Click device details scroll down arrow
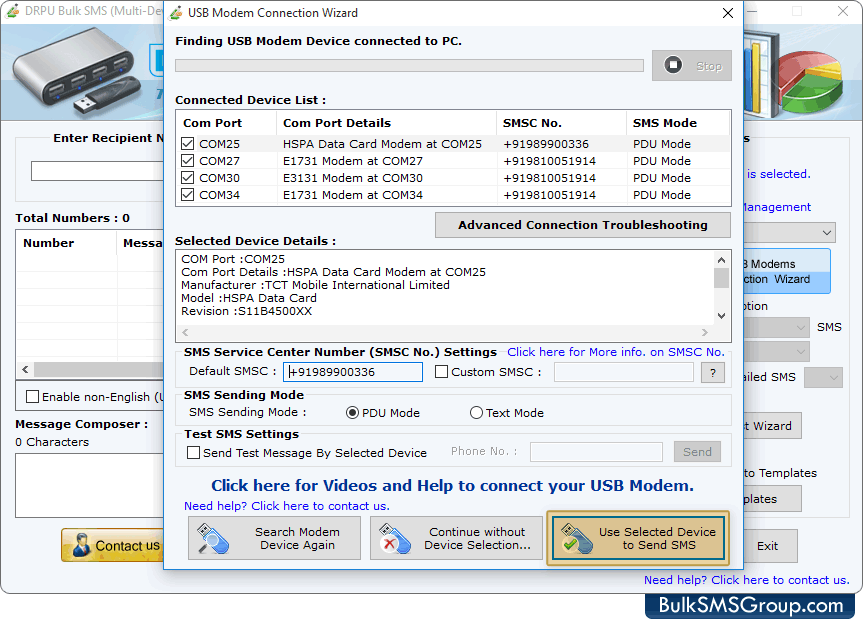The image size is (863, 619). click(x=722, y=316)
